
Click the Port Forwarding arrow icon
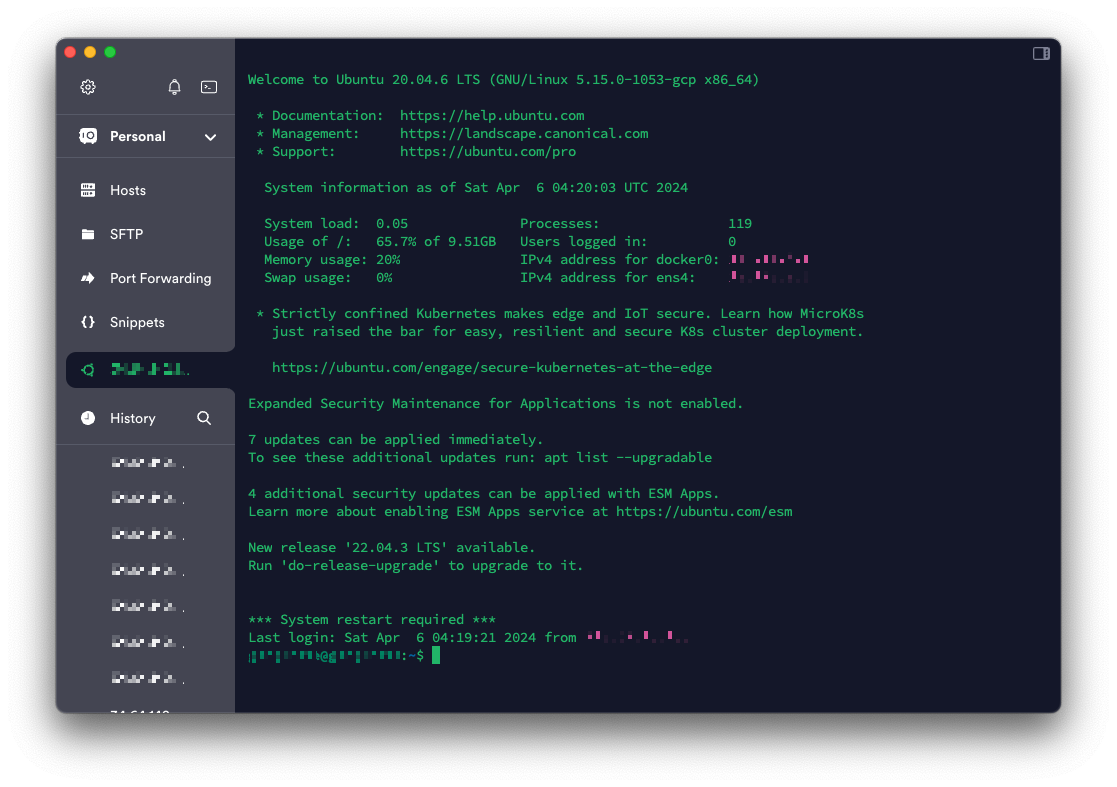click(x=88, y=278)
